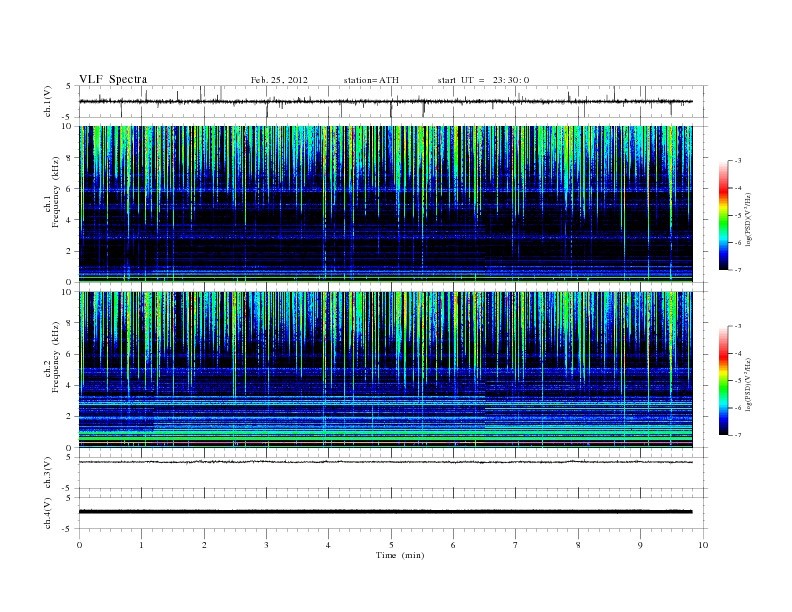Click the 'start UT = 23:30:0' text

pyautogui.click(x=483, y=80)
